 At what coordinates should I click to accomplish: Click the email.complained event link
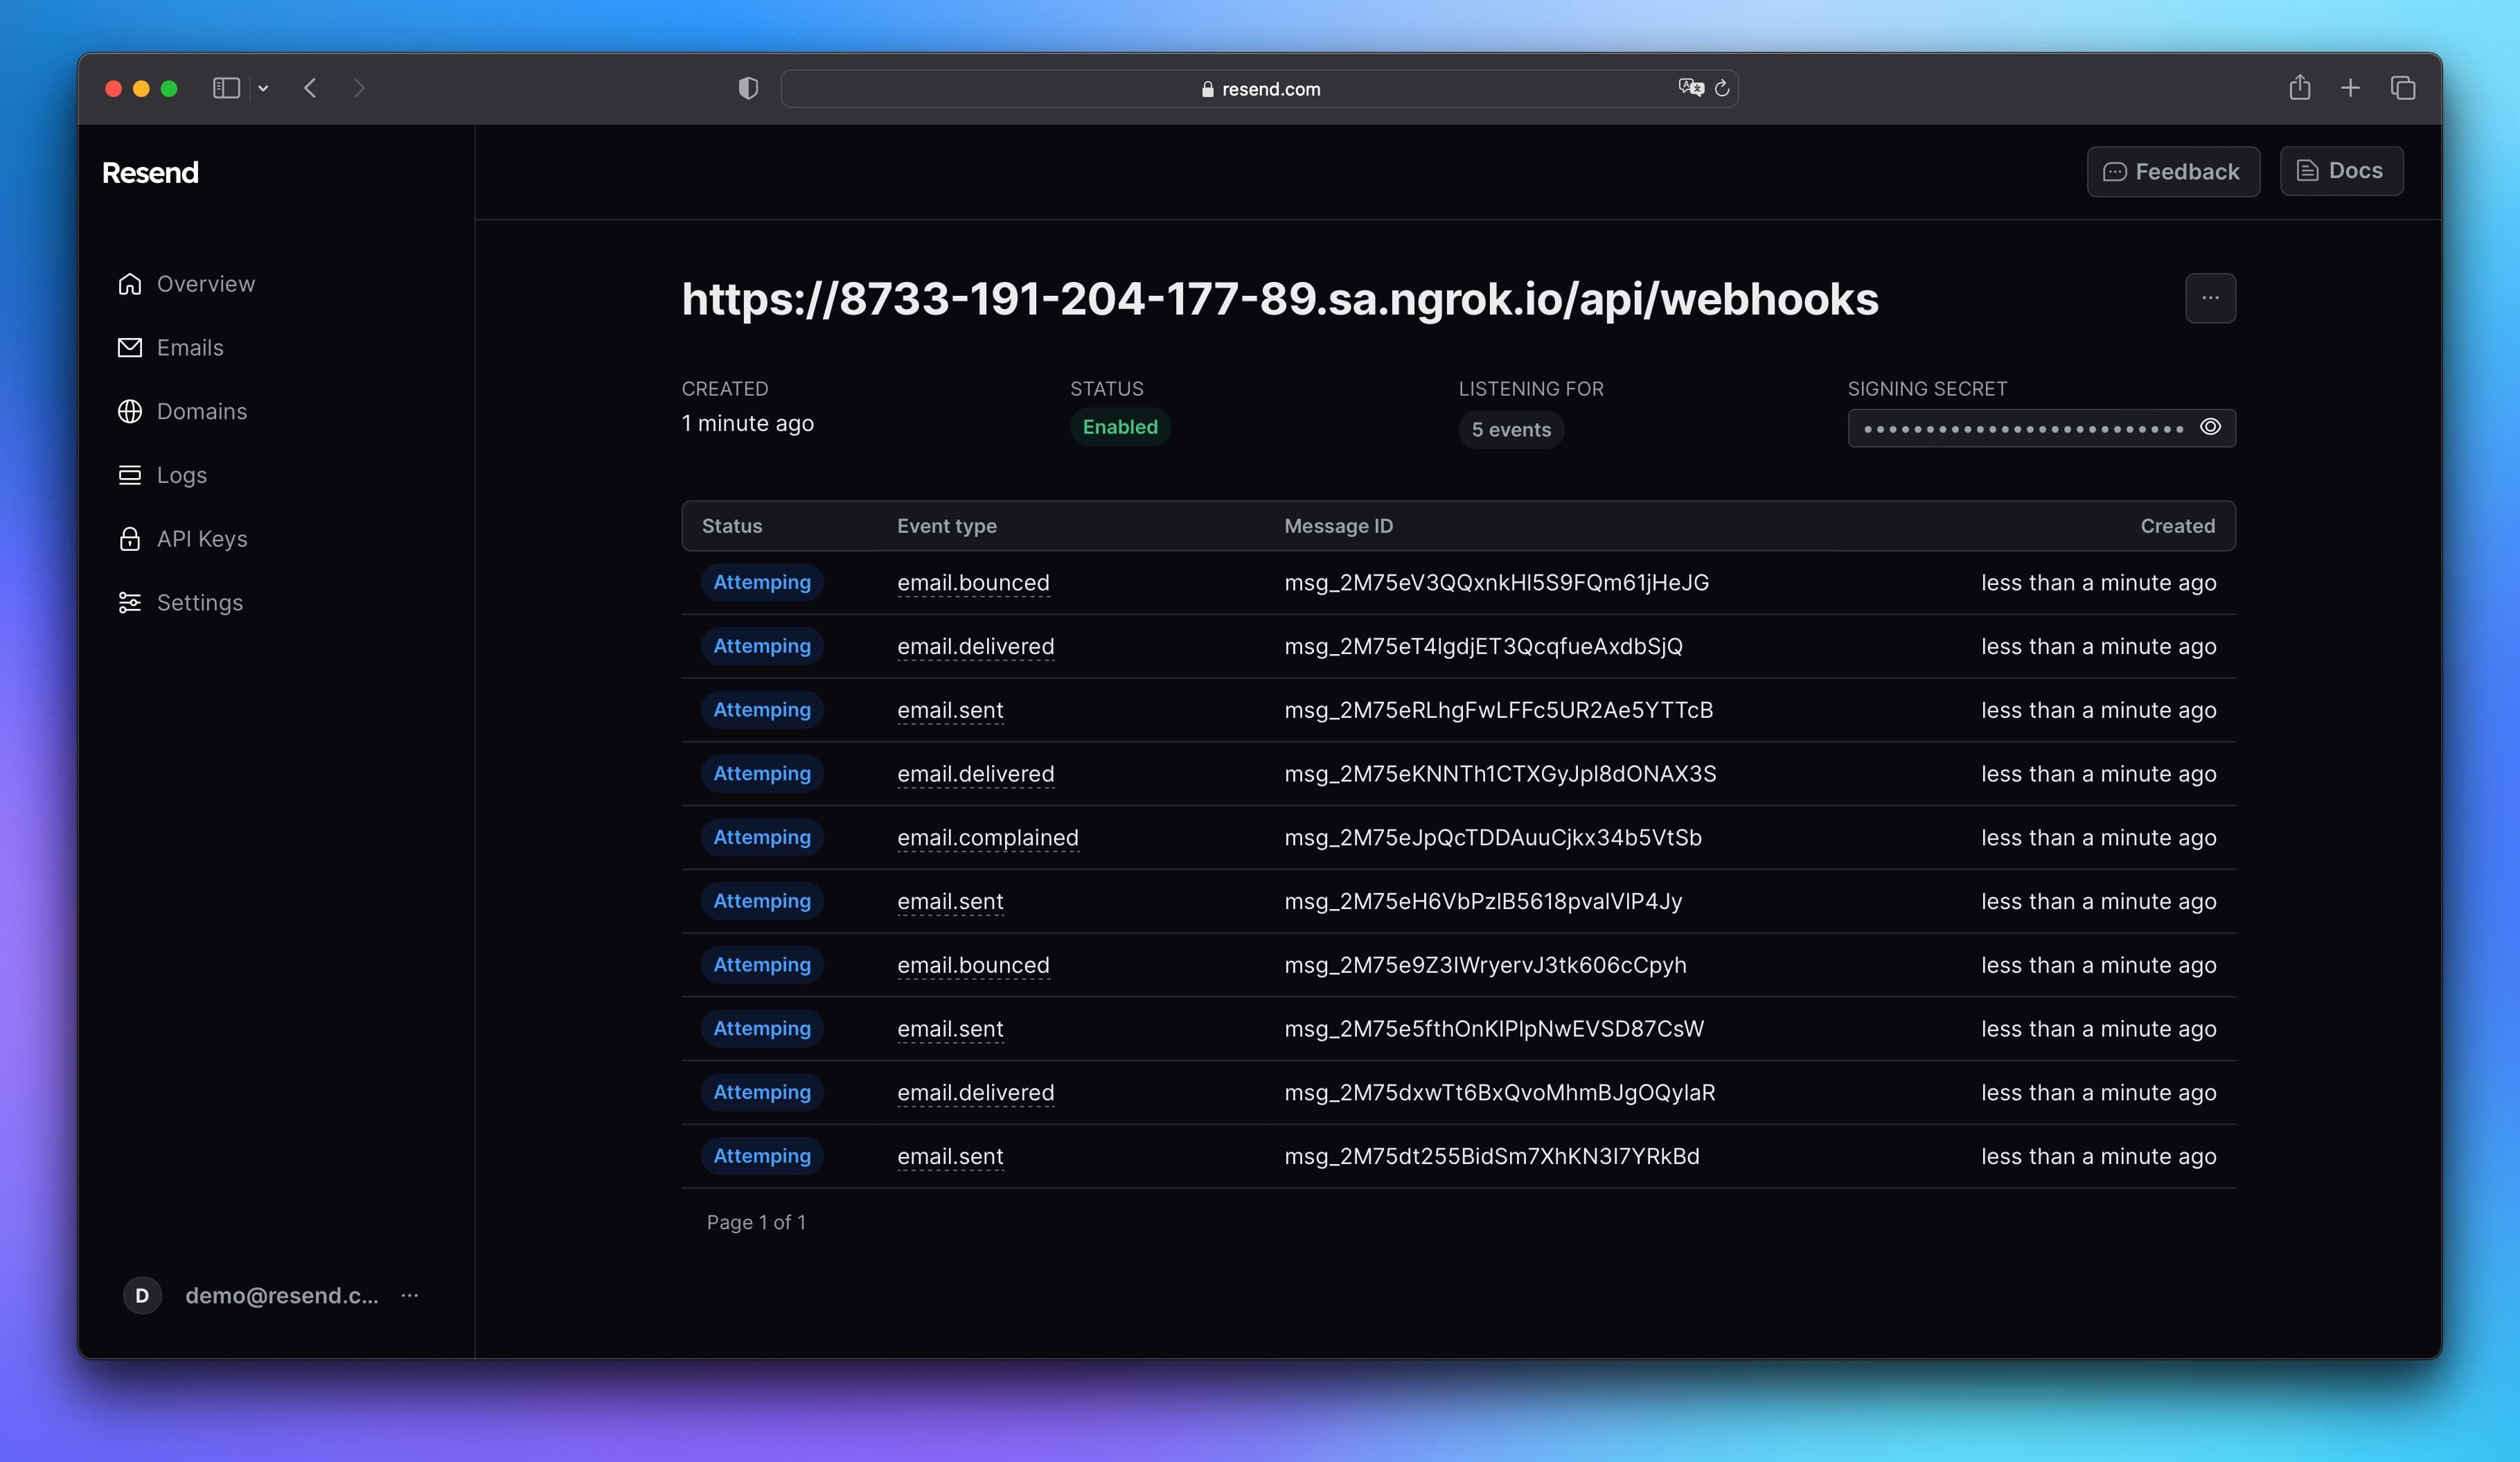click(988, 838)
